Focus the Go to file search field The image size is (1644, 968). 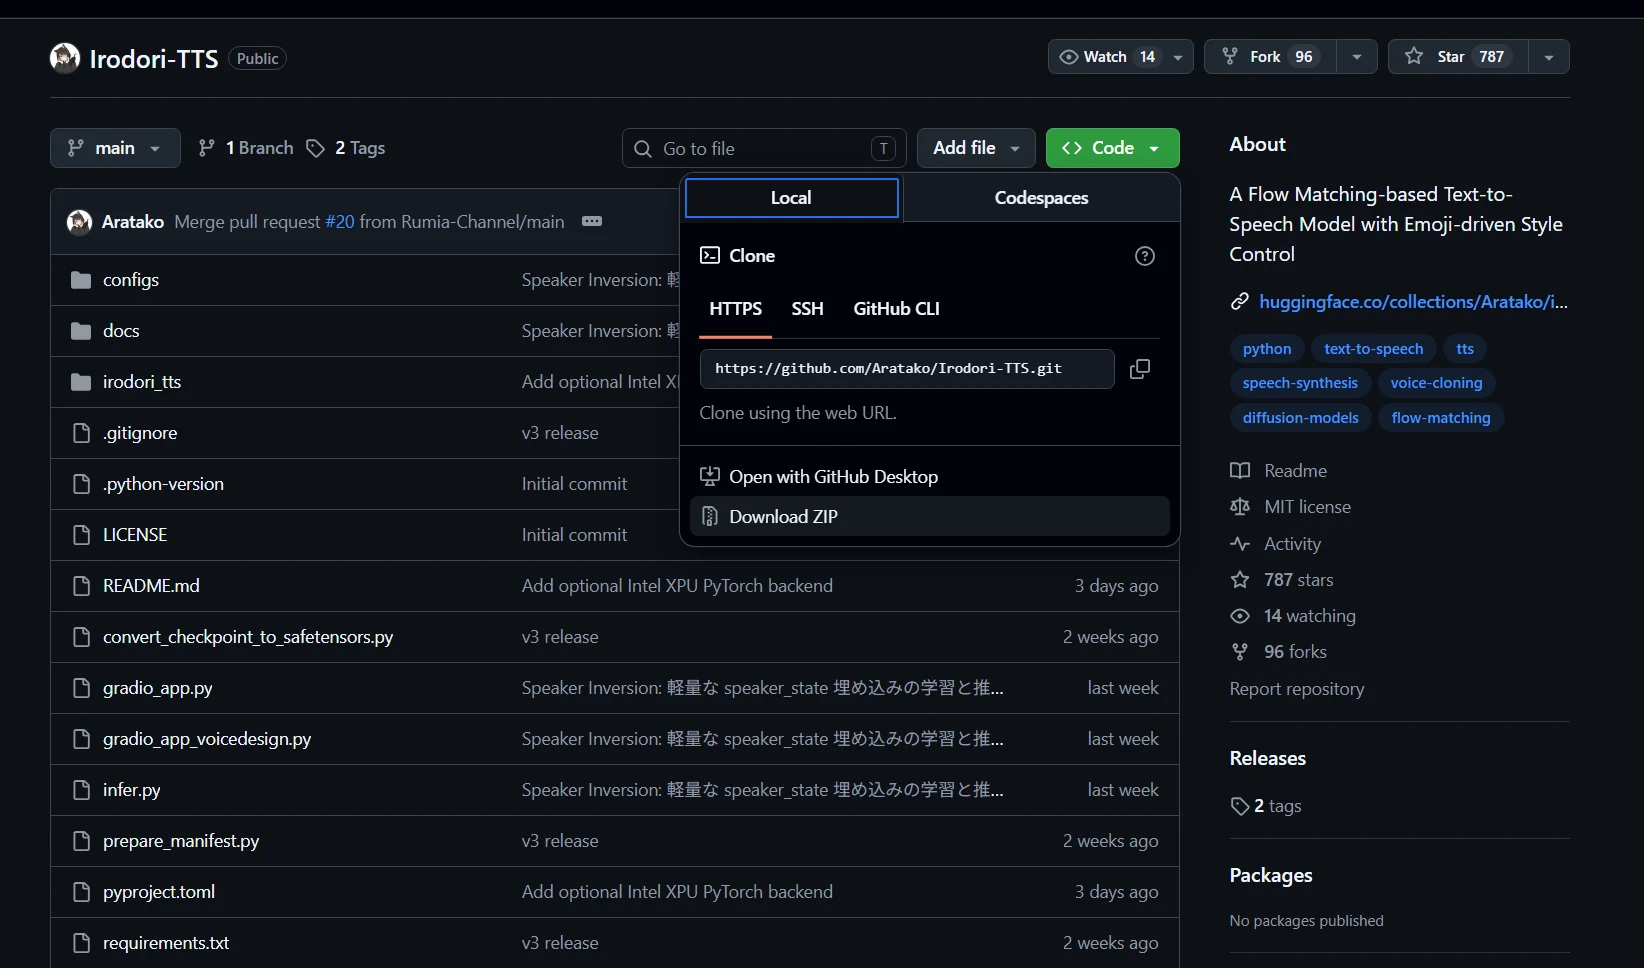[764, 149]
